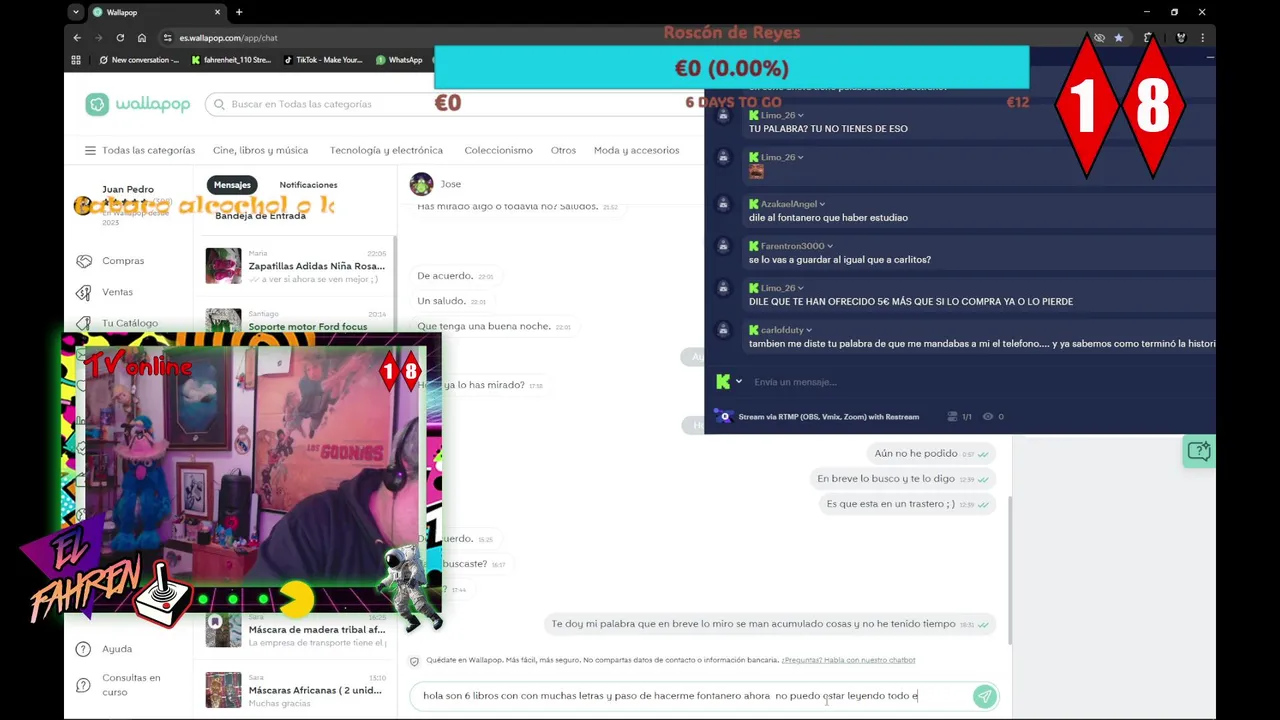Screen dimensions: 1280x720
Task: Expand Limo_26 chevron above TU PALABRA message
Action: tap(801, 115)
